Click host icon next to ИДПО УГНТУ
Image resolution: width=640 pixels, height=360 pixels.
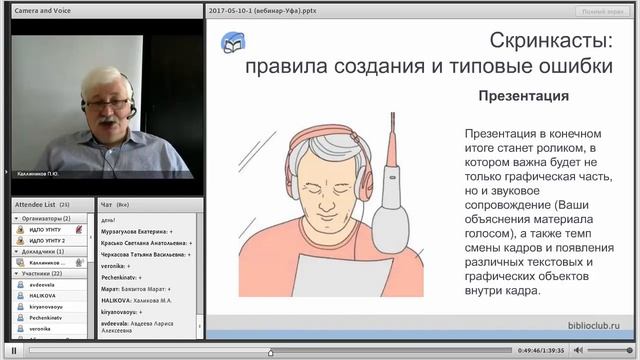coord(20,229)
